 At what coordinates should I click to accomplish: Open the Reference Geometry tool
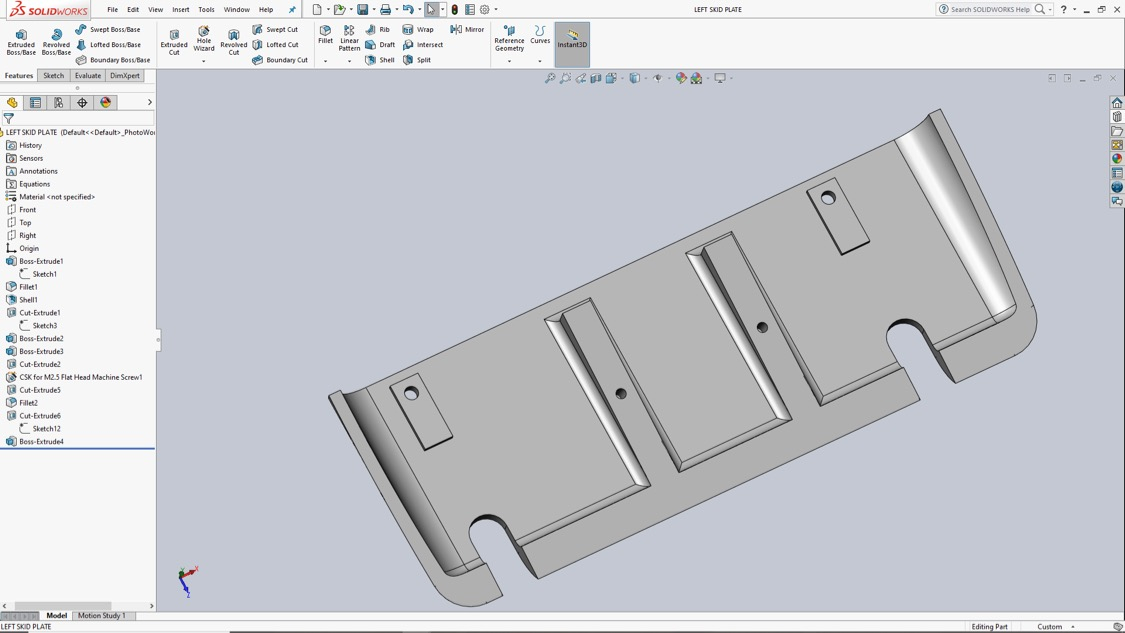click(509, 39)
